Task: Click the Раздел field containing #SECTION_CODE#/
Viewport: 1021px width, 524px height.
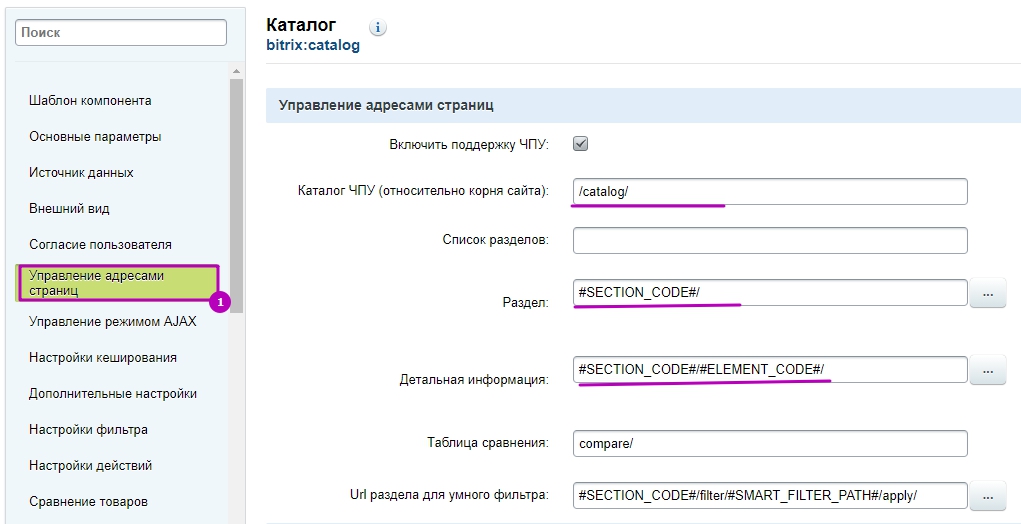Action: (770, 292)
